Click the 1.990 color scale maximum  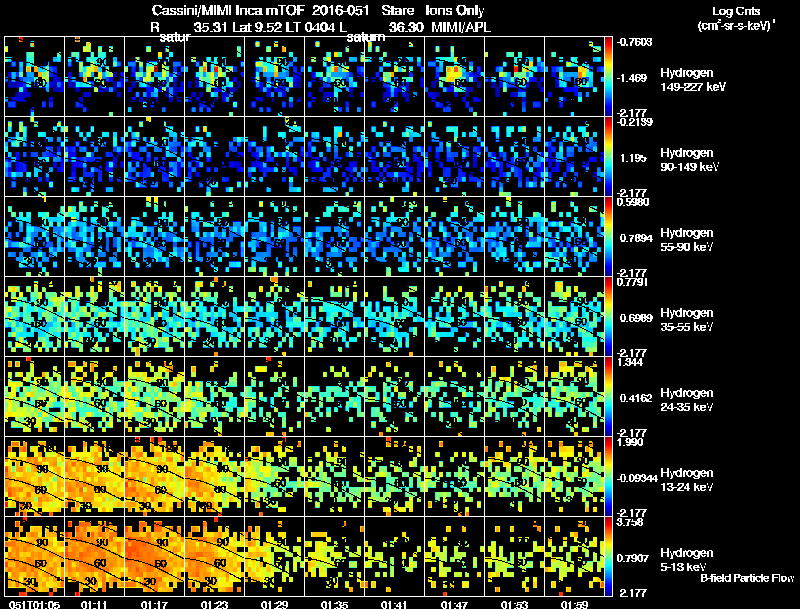[630, 442]
